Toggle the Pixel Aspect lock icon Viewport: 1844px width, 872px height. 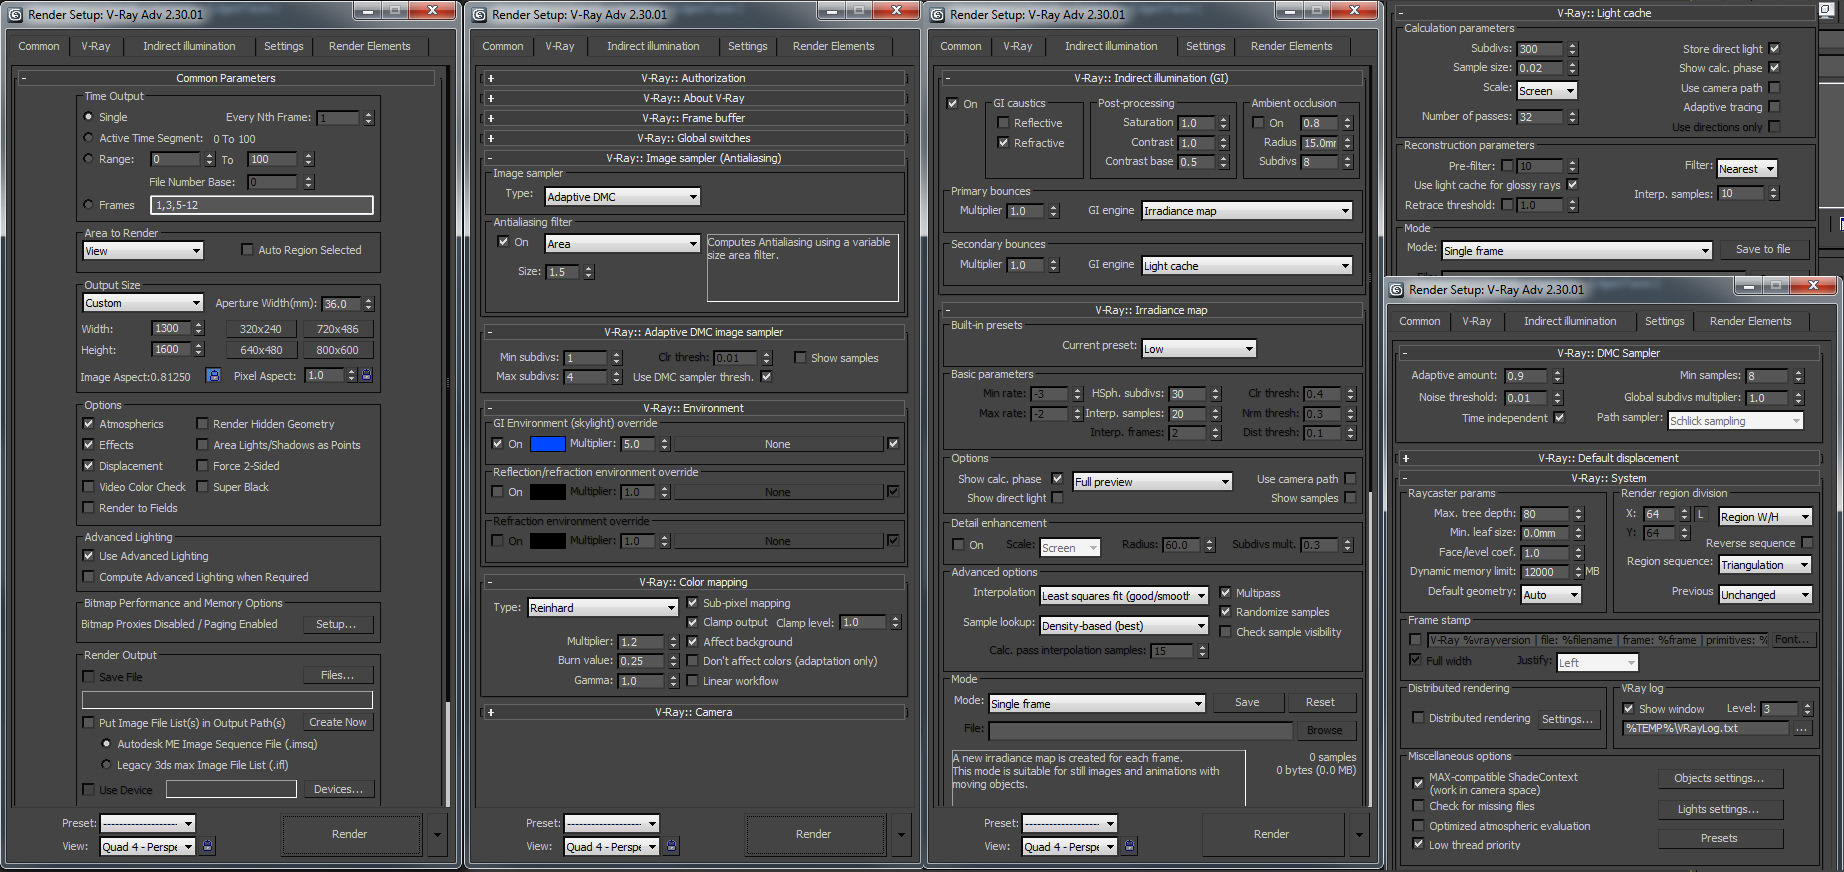(366, 375)
